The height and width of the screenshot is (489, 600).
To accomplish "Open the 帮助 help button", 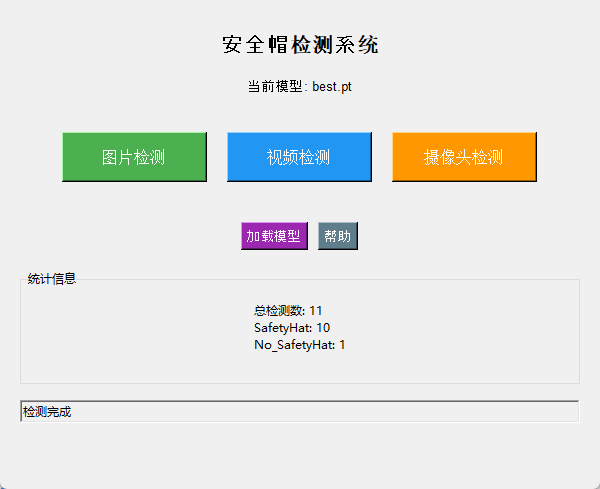I will coord(337,236).
